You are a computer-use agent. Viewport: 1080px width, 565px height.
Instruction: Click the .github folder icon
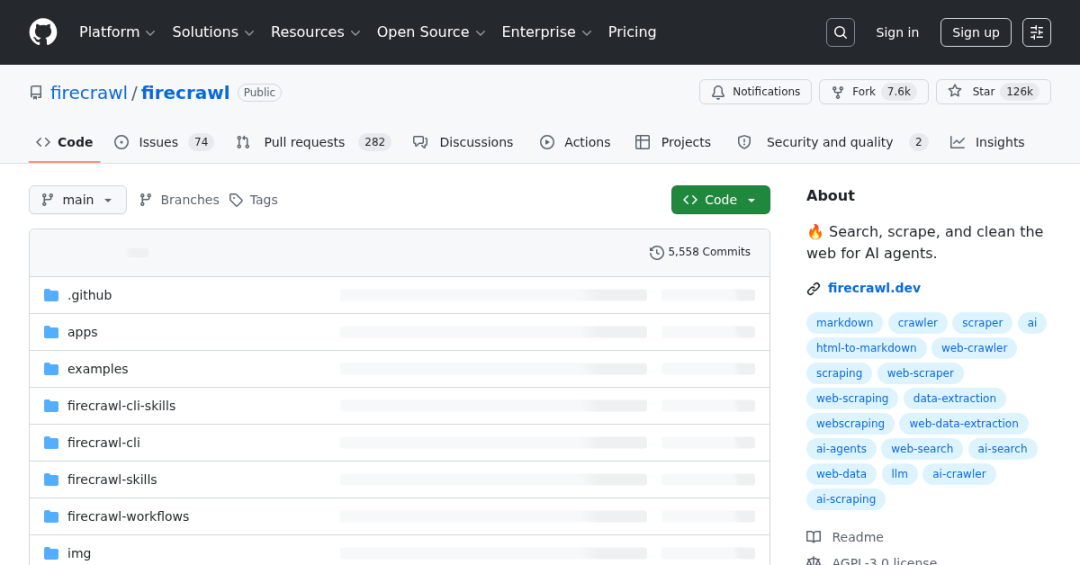[x=51, y=295]
